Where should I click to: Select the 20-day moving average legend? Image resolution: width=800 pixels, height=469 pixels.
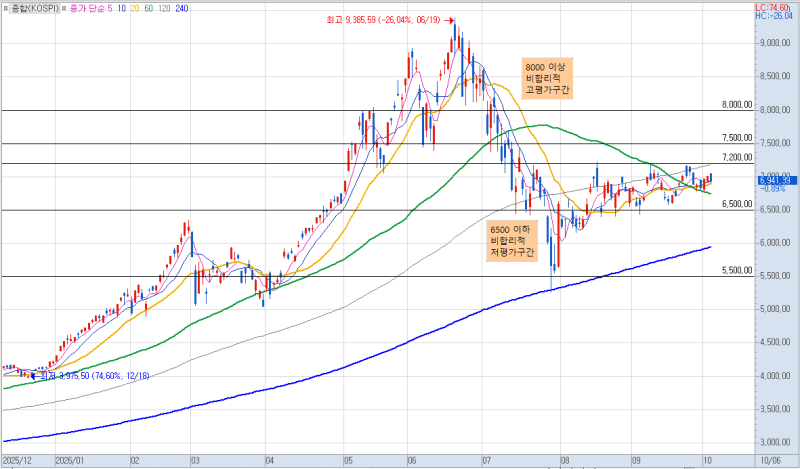135,8
